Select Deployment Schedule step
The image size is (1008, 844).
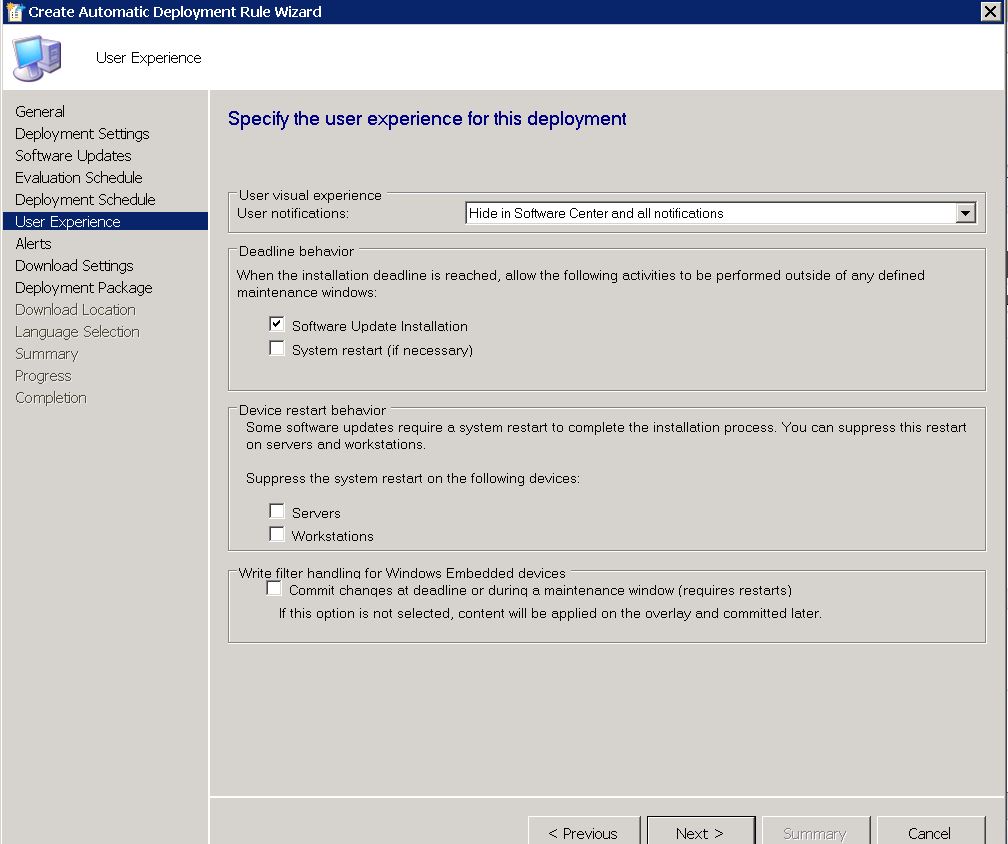tap(86, 200)
